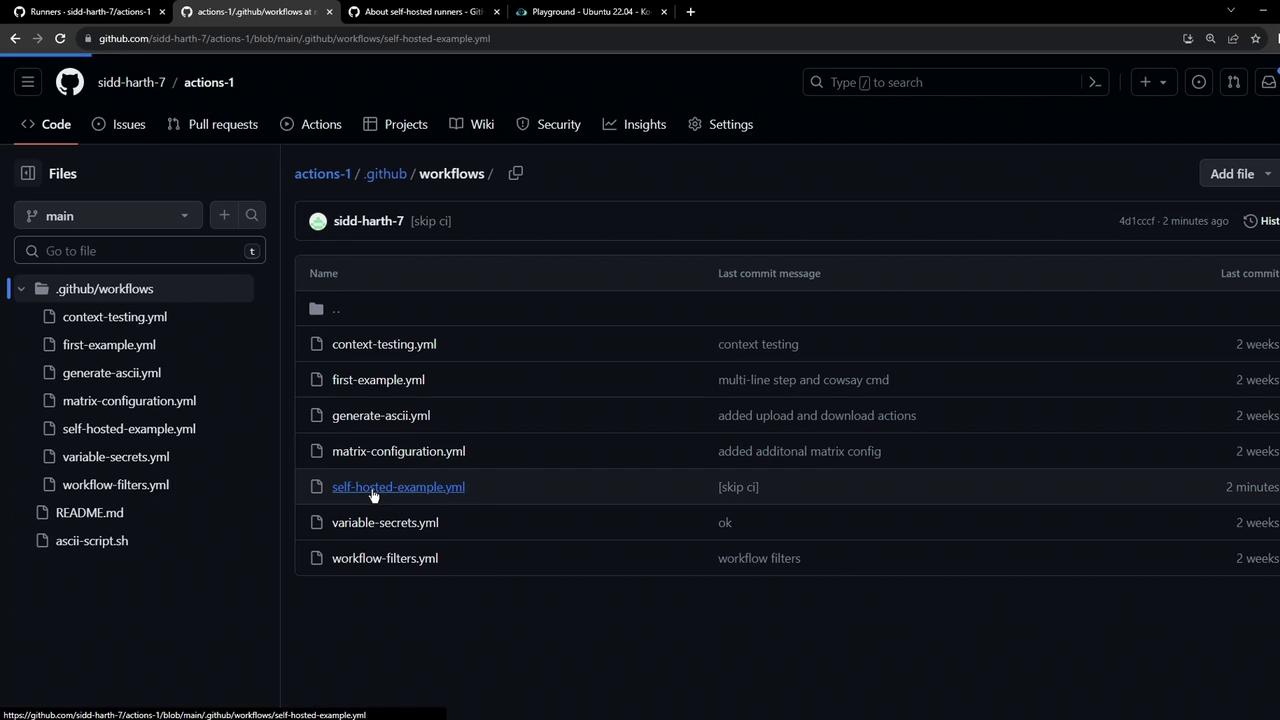Search files with magnifier icon in sidebar
The height and width of the screenshot is (720, 1280).
[252, 215]
